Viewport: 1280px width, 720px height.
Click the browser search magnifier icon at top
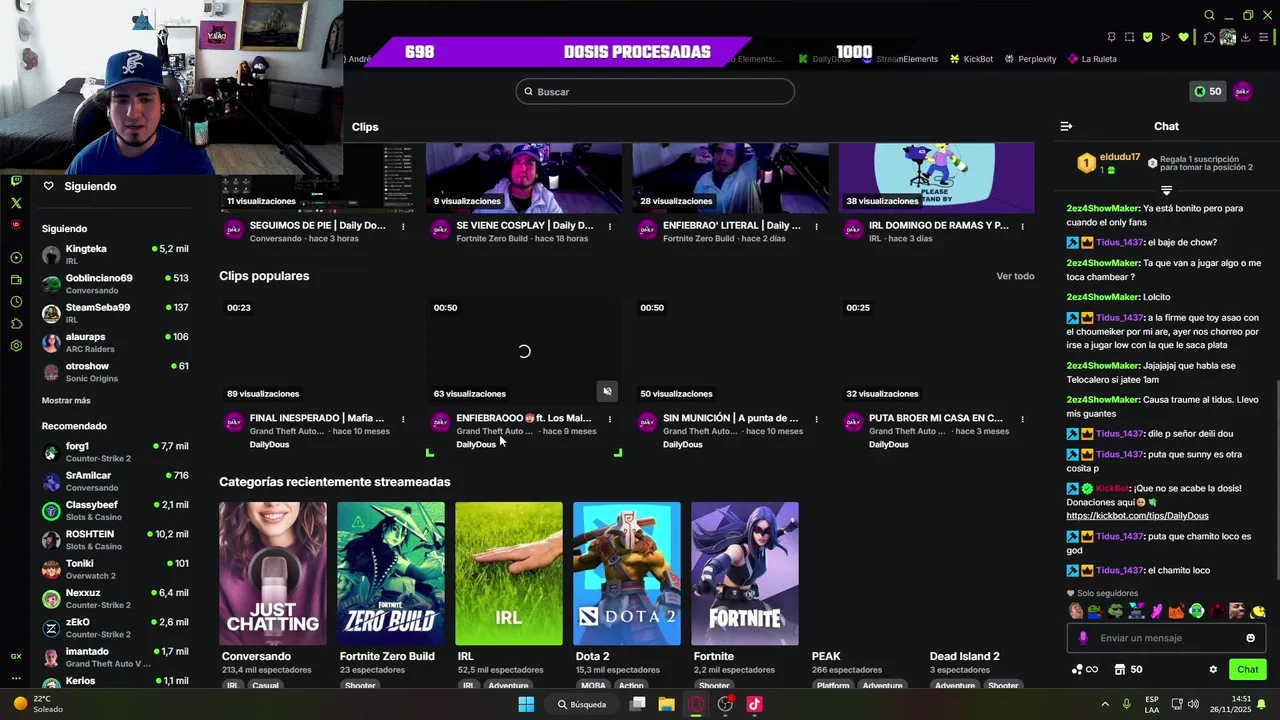tap(1209, 15)
